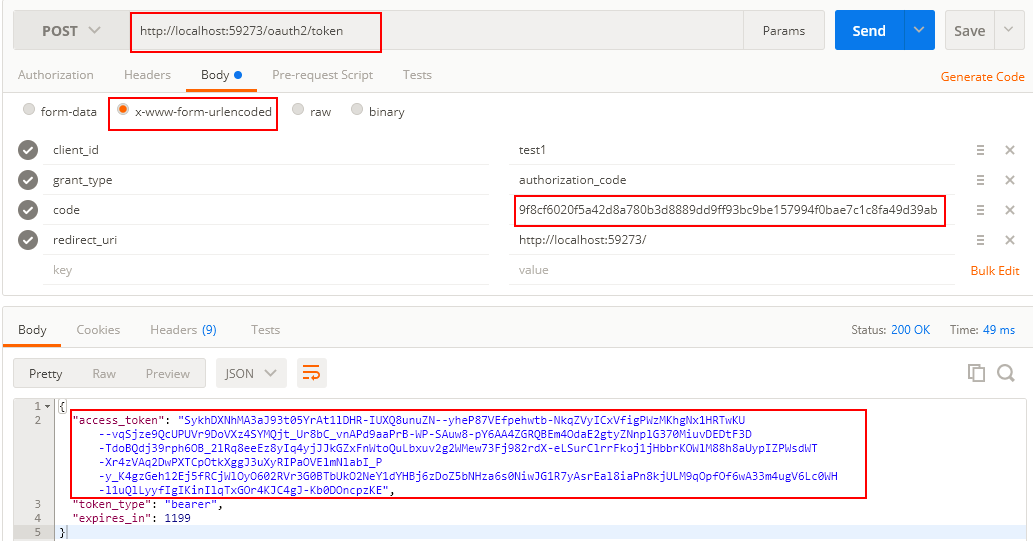The height and width of the screenshot is (541, 1033).
Task: Open the response Headers (9) tab
Action: pos(183,330)
